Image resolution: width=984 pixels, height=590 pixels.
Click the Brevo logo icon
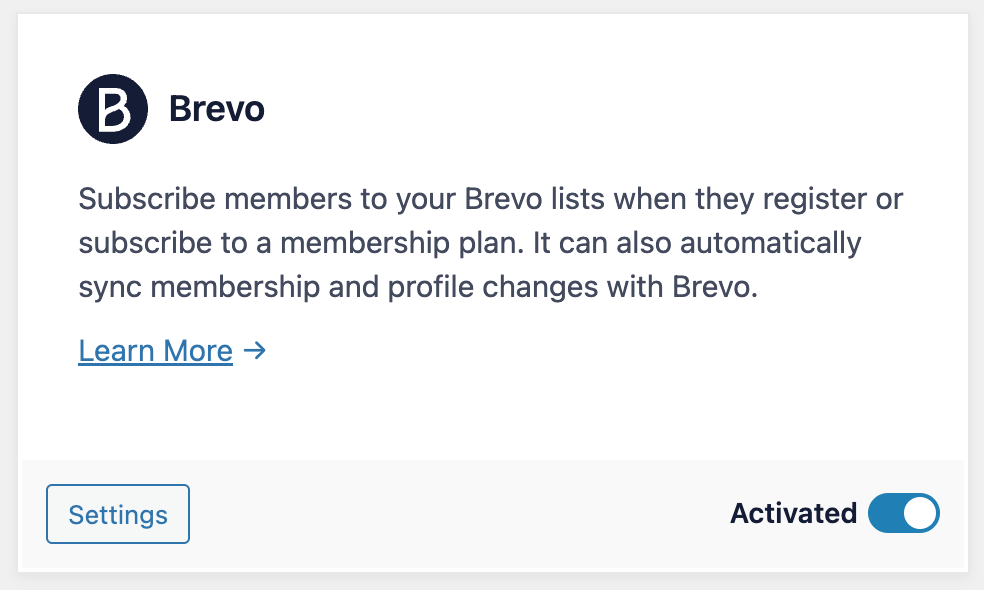pyautogui.click(x=113, y=108)
